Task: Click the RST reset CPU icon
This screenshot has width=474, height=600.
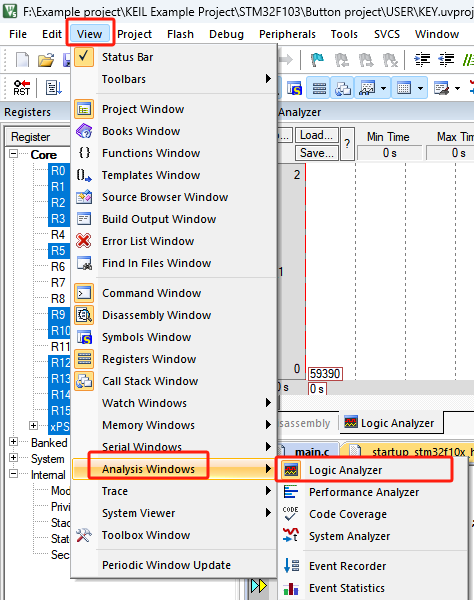Action: (x=21, y=88)
